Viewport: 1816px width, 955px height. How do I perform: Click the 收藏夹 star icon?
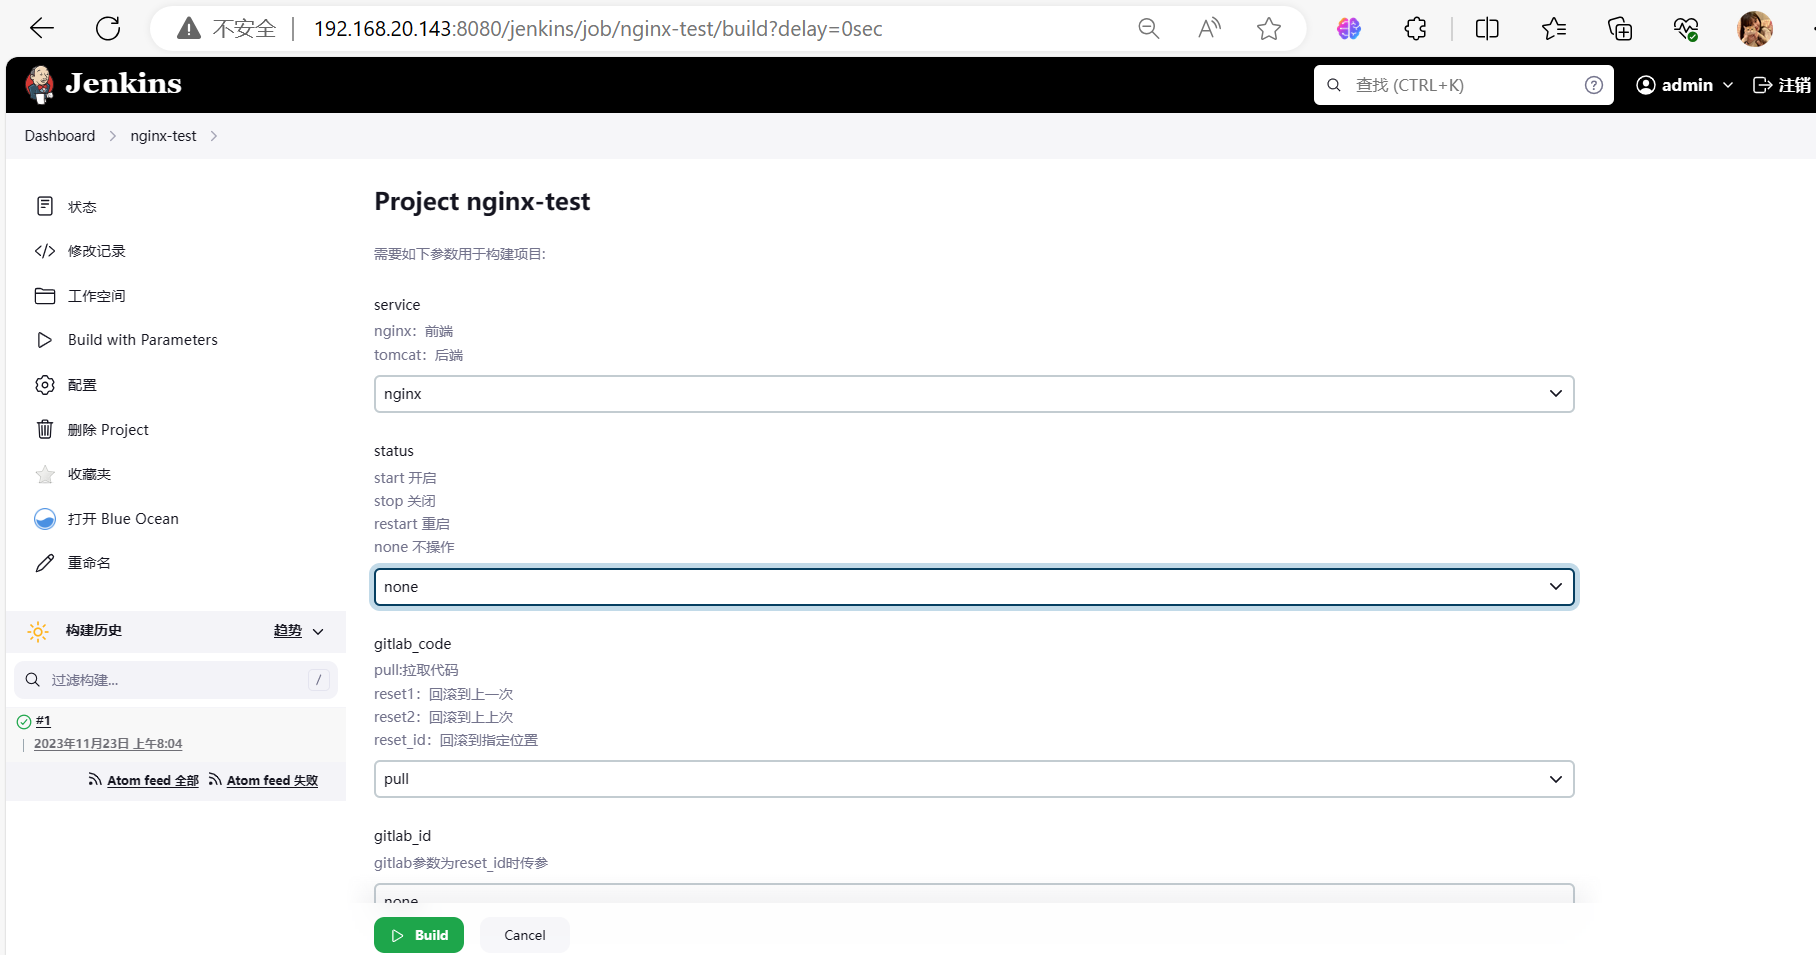[x=45, y=474]
